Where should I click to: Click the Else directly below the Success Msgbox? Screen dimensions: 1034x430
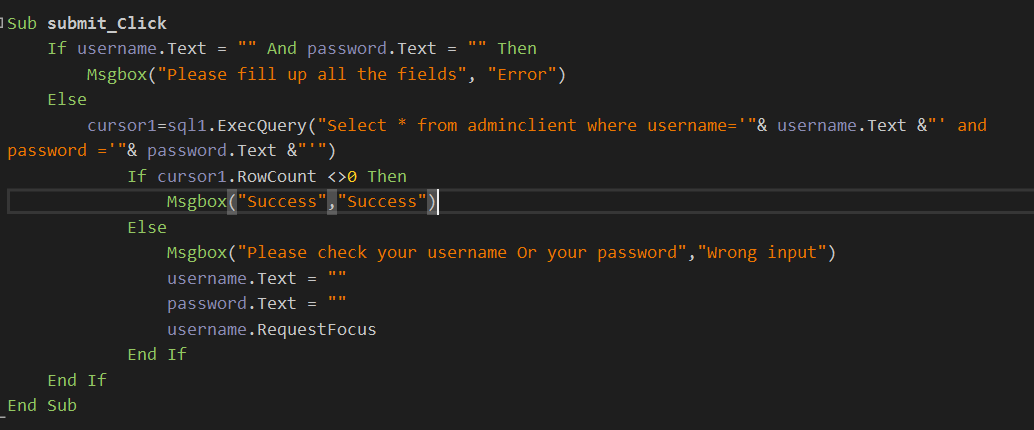click(147, 228)
